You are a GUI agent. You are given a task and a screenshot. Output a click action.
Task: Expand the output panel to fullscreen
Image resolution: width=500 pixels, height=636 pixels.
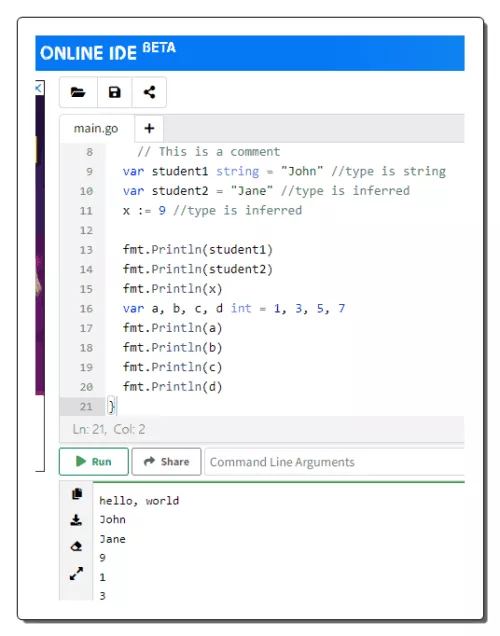[x=76, y=574]
